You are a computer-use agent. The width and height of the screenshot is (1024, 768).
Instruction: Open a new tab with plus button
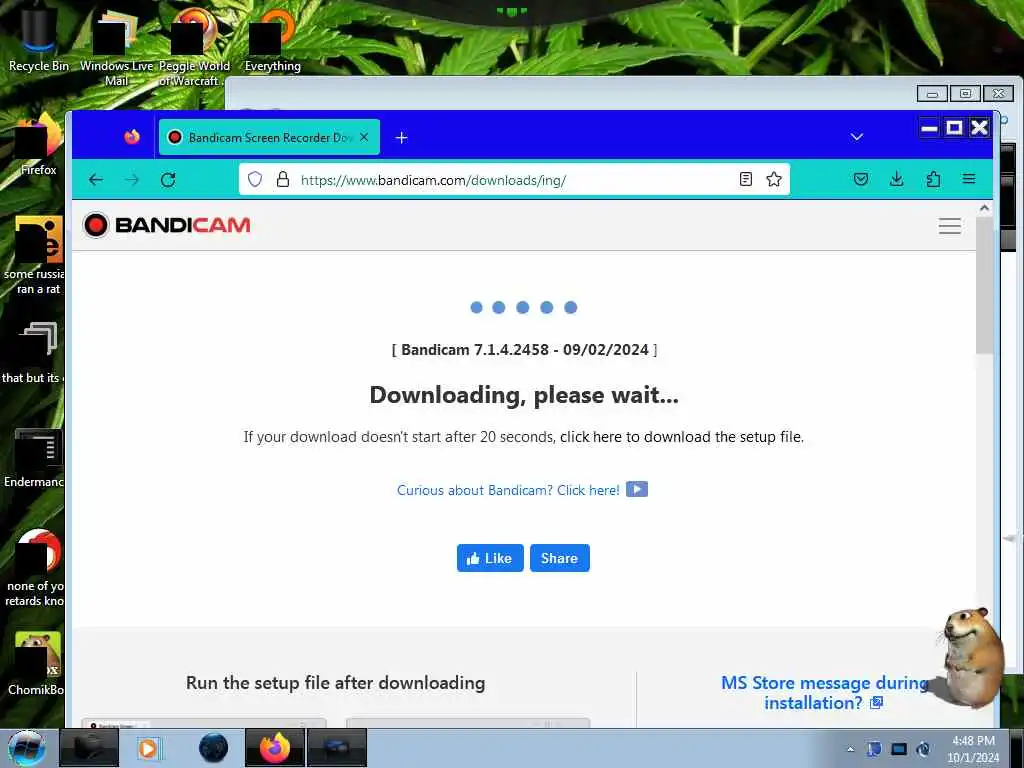(x=402, y=138)
